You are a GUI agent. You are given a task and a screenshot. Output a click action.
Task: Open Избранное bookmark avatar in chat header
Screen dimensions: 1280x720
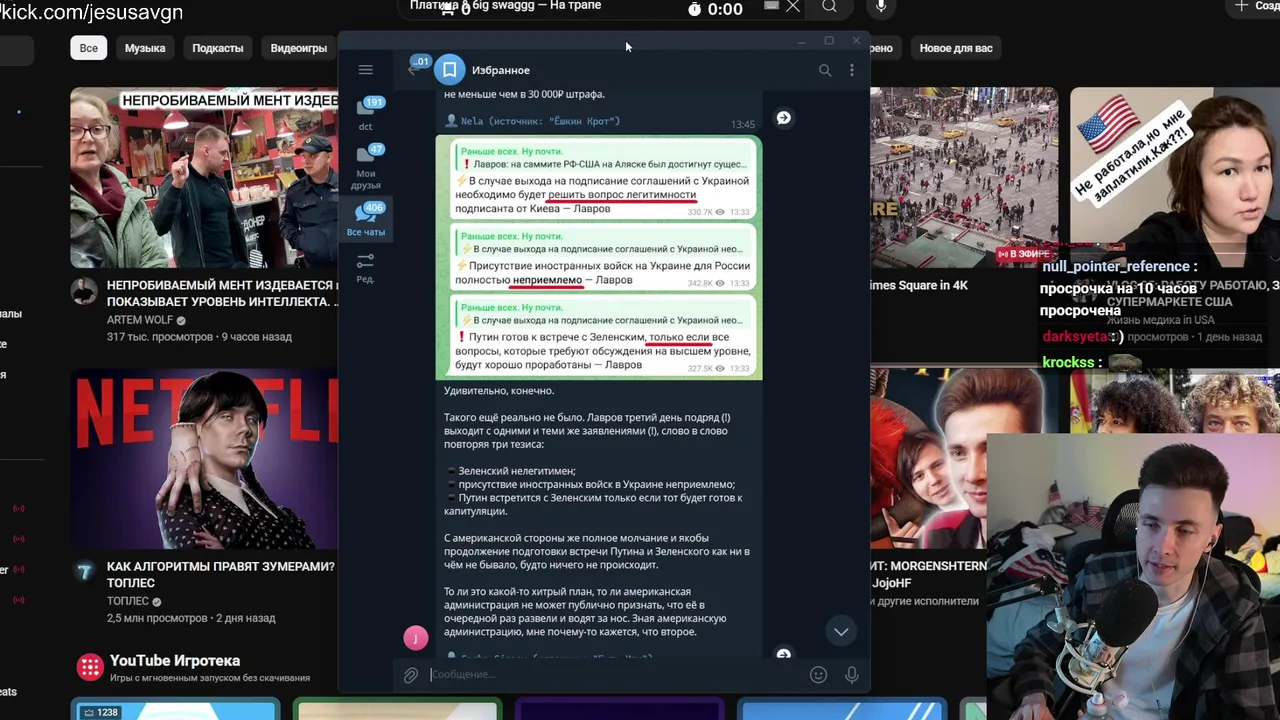coord(450,70)
